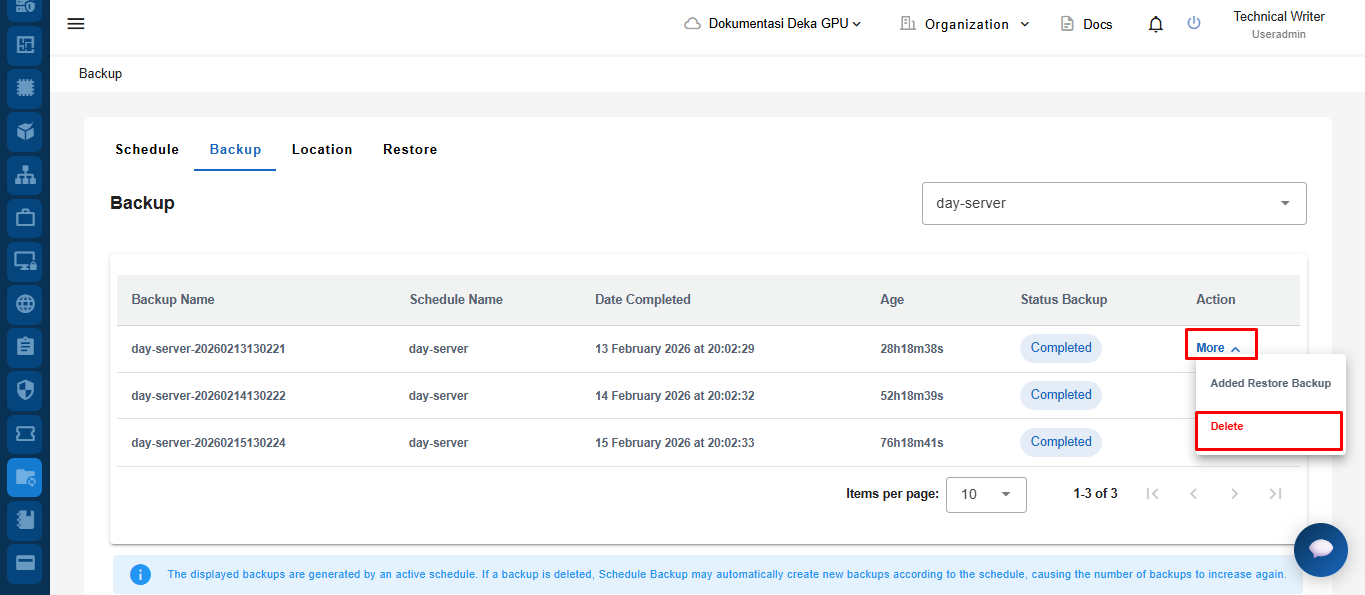The height and width of the screenshot is (595, 1365).
Task: Expand the day-server schedule selector
Action: click(1113, 203)
